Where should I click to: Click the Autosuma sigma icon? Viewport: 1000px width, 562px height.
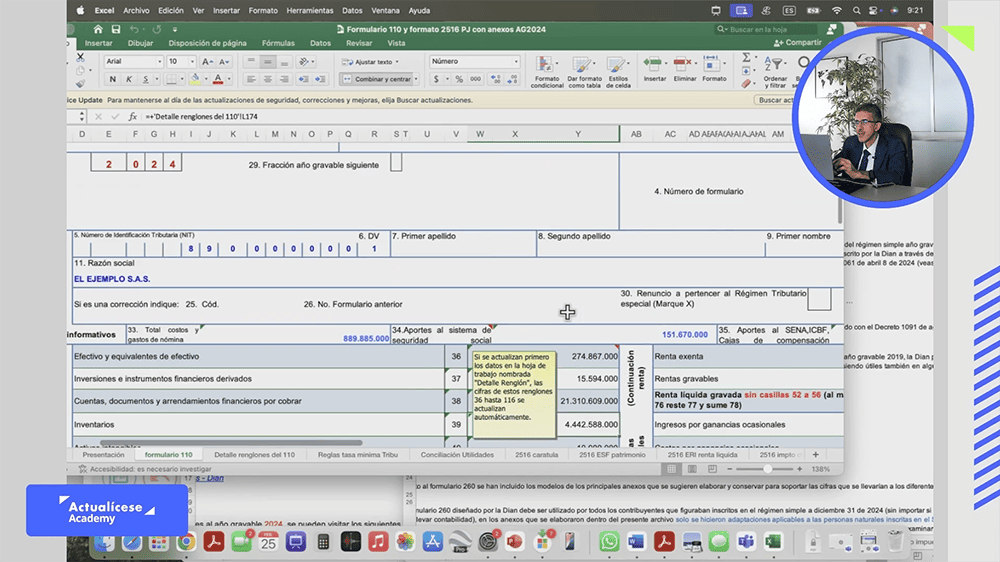746,57
